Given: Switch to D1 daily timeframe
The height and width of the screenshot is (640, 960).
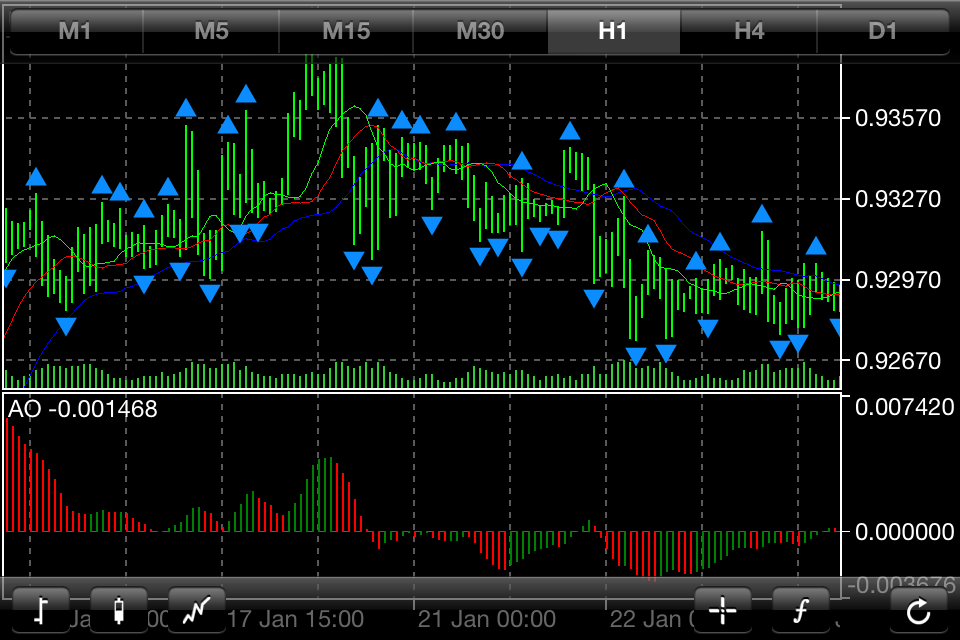Looking at the screenshot, I should (x=883, y=31).
